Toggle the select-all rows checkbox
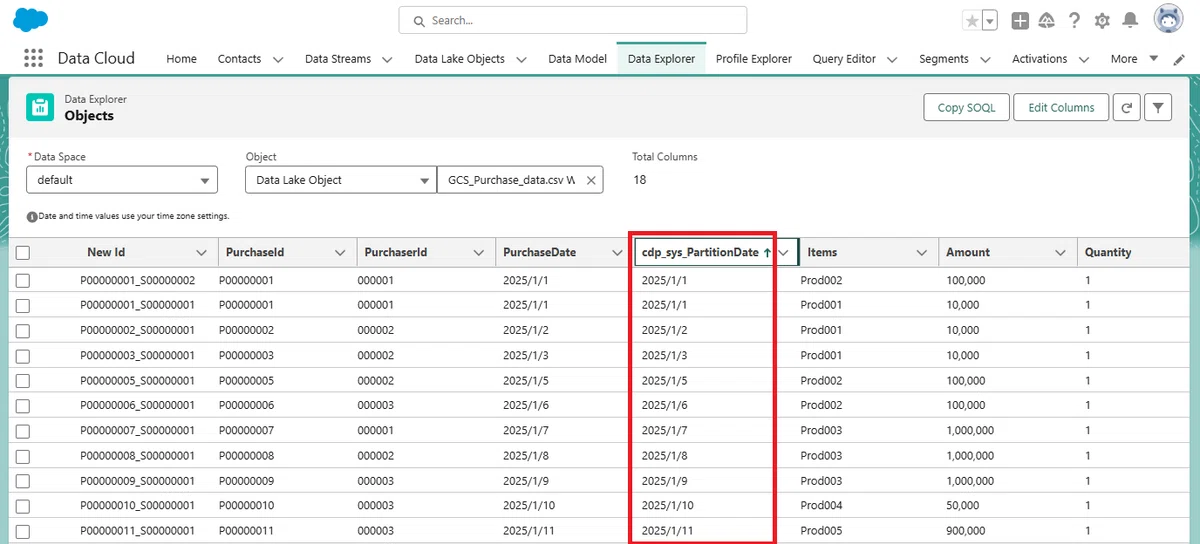Screen dimensions: 1200x544 pyautogui.click(x=23, y=253)
